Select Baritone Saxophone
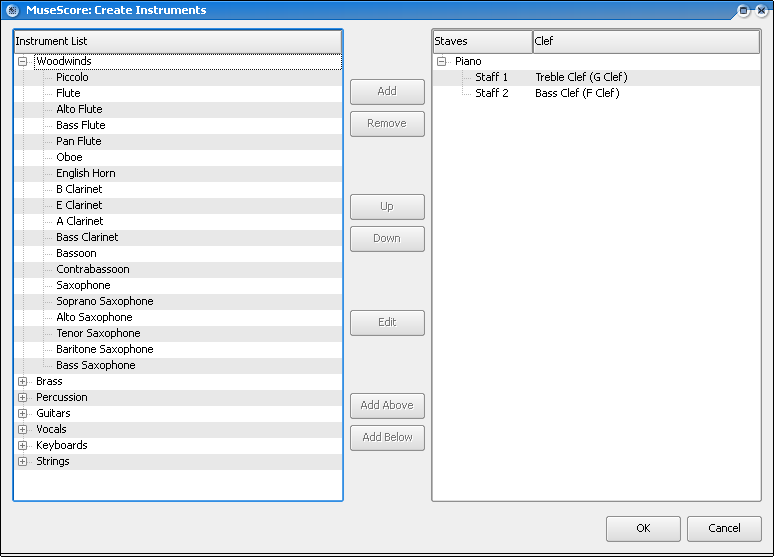774x557 pixels. [x=105, y=349]
